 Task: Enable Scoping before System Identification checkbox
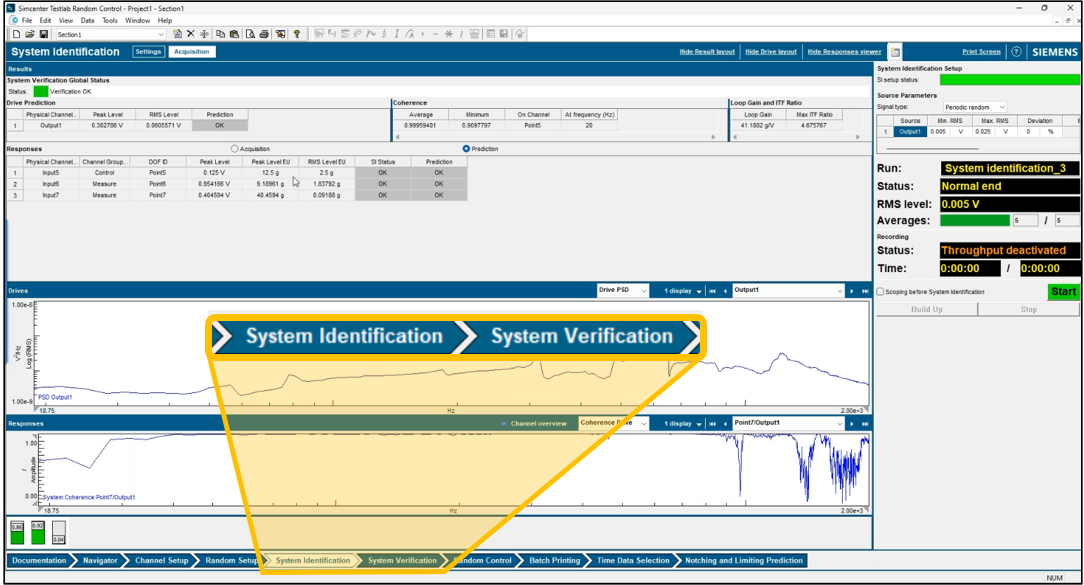click(880, 292)
